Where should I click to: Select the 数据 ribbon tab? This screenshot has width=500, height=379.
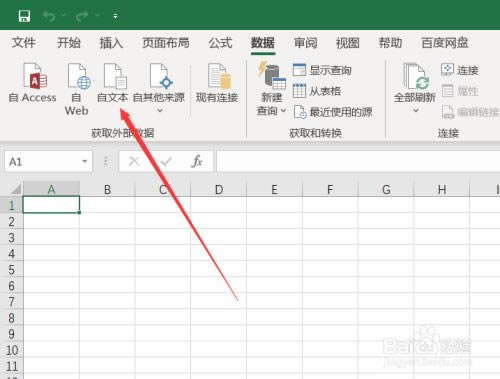click(263, 43)
